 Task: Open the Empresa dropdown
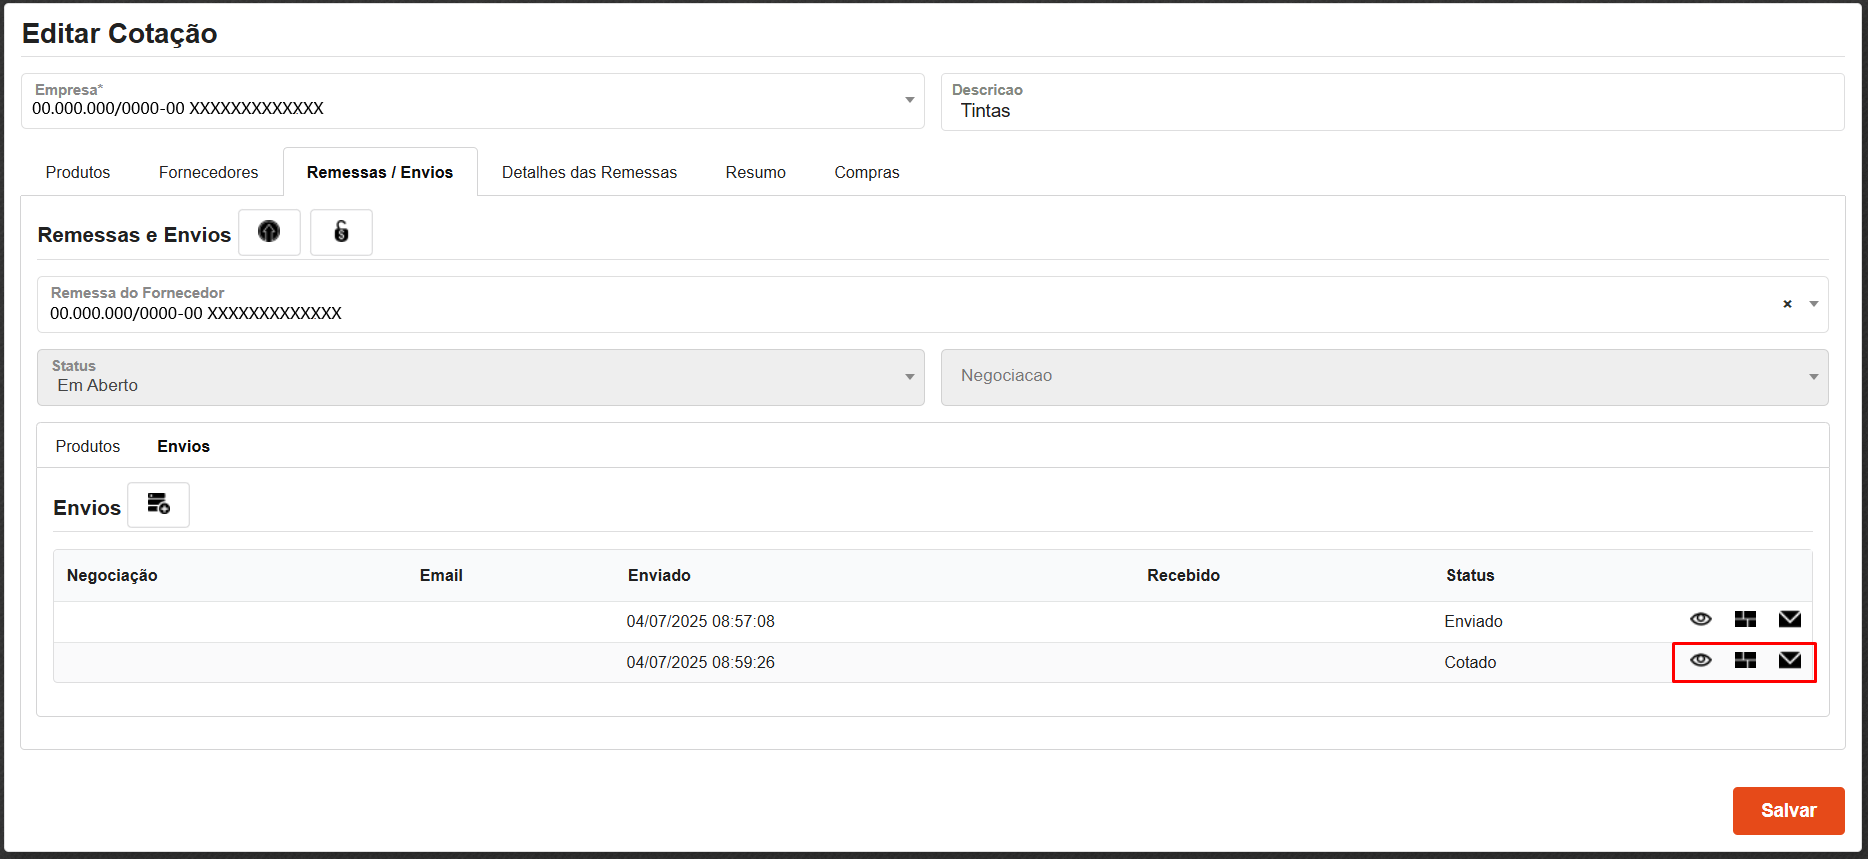tap(909, 100)
